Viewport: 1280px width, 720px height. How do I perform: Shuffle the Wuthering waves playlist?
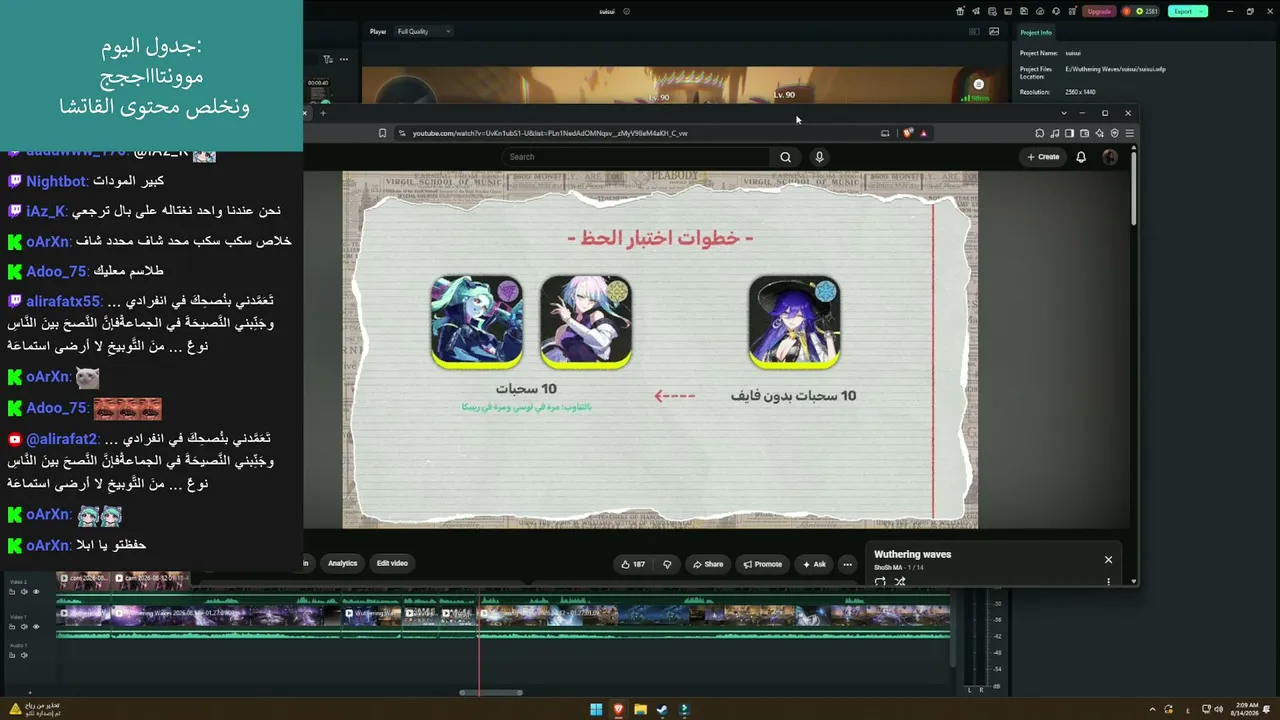pos(899,581)
